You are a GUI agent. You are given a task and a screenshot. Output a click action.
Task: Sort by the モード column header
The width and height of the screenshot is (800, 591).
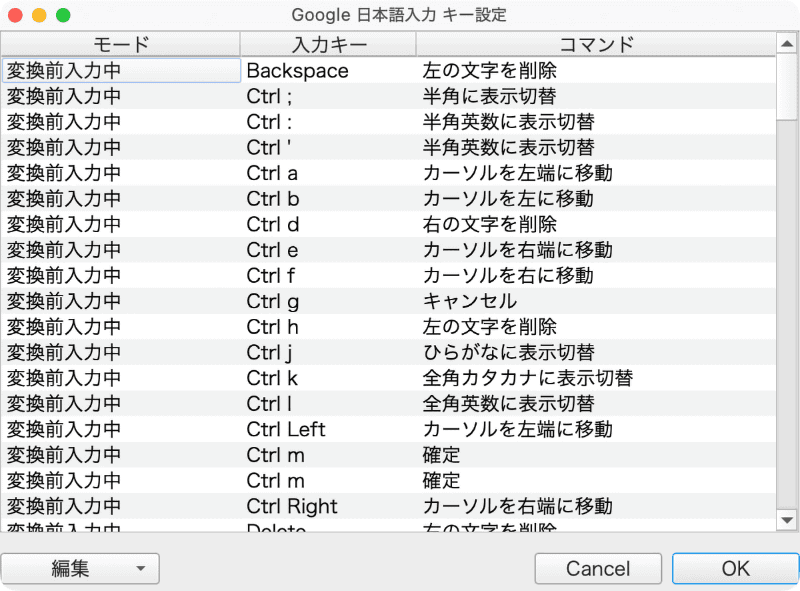[x=120, y=44]
